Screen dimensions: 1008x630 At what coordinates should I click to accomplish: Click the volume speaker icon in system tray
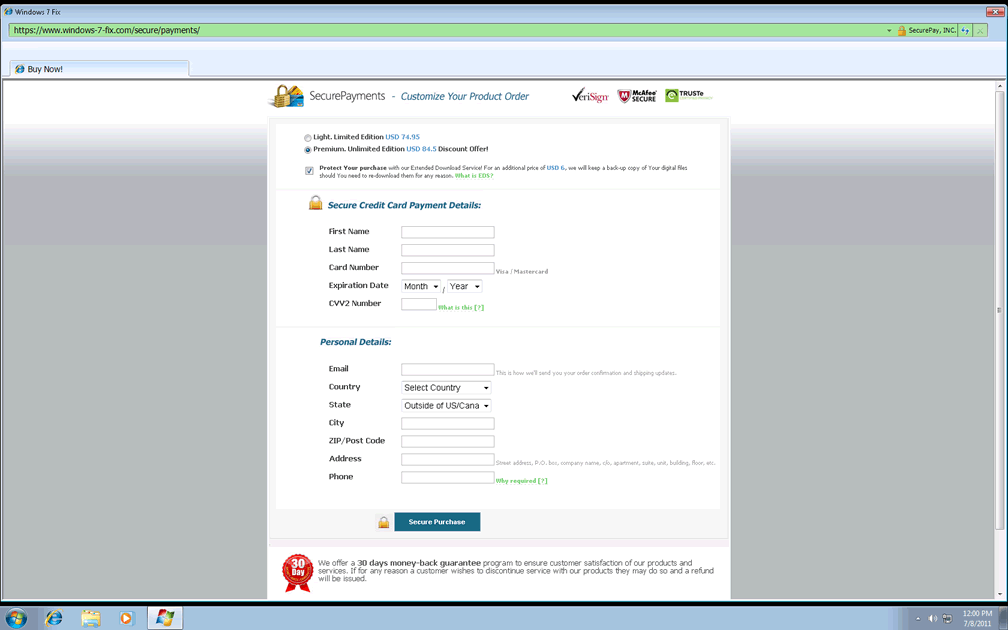932,619
